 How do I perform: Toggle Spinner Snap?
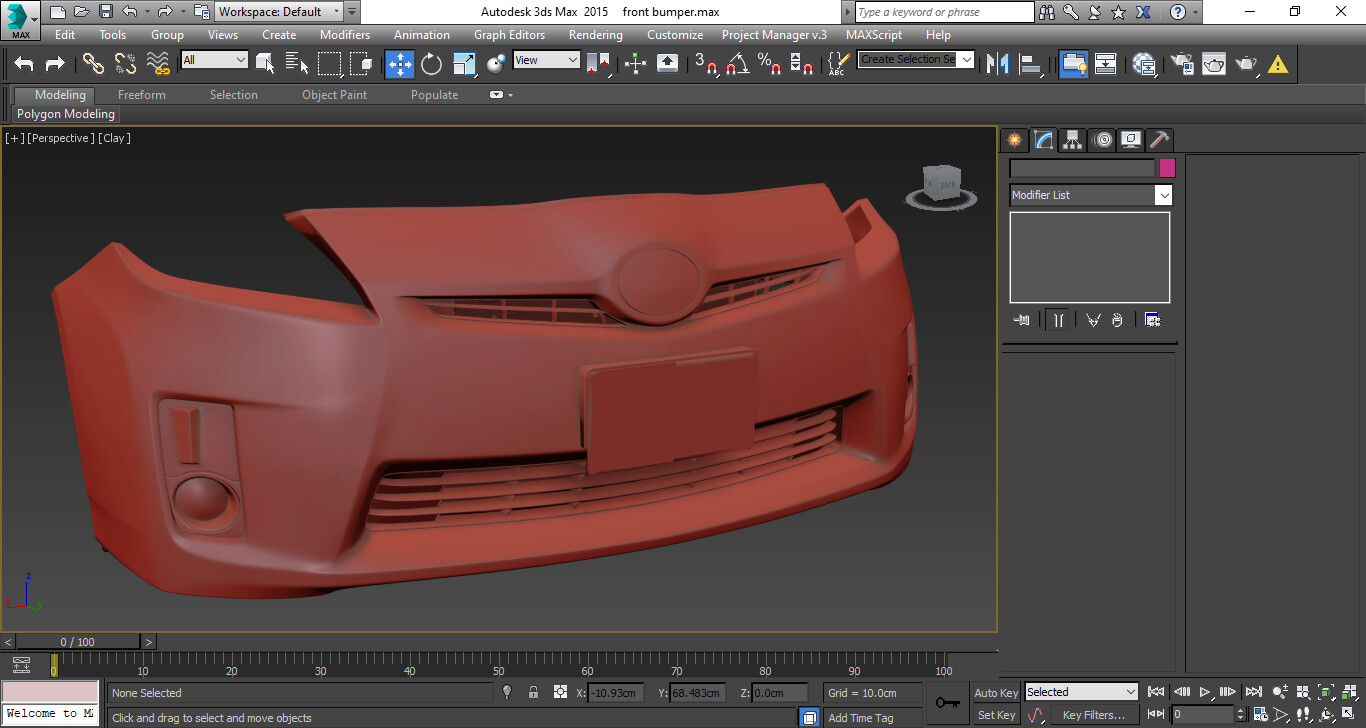[802, 64]
